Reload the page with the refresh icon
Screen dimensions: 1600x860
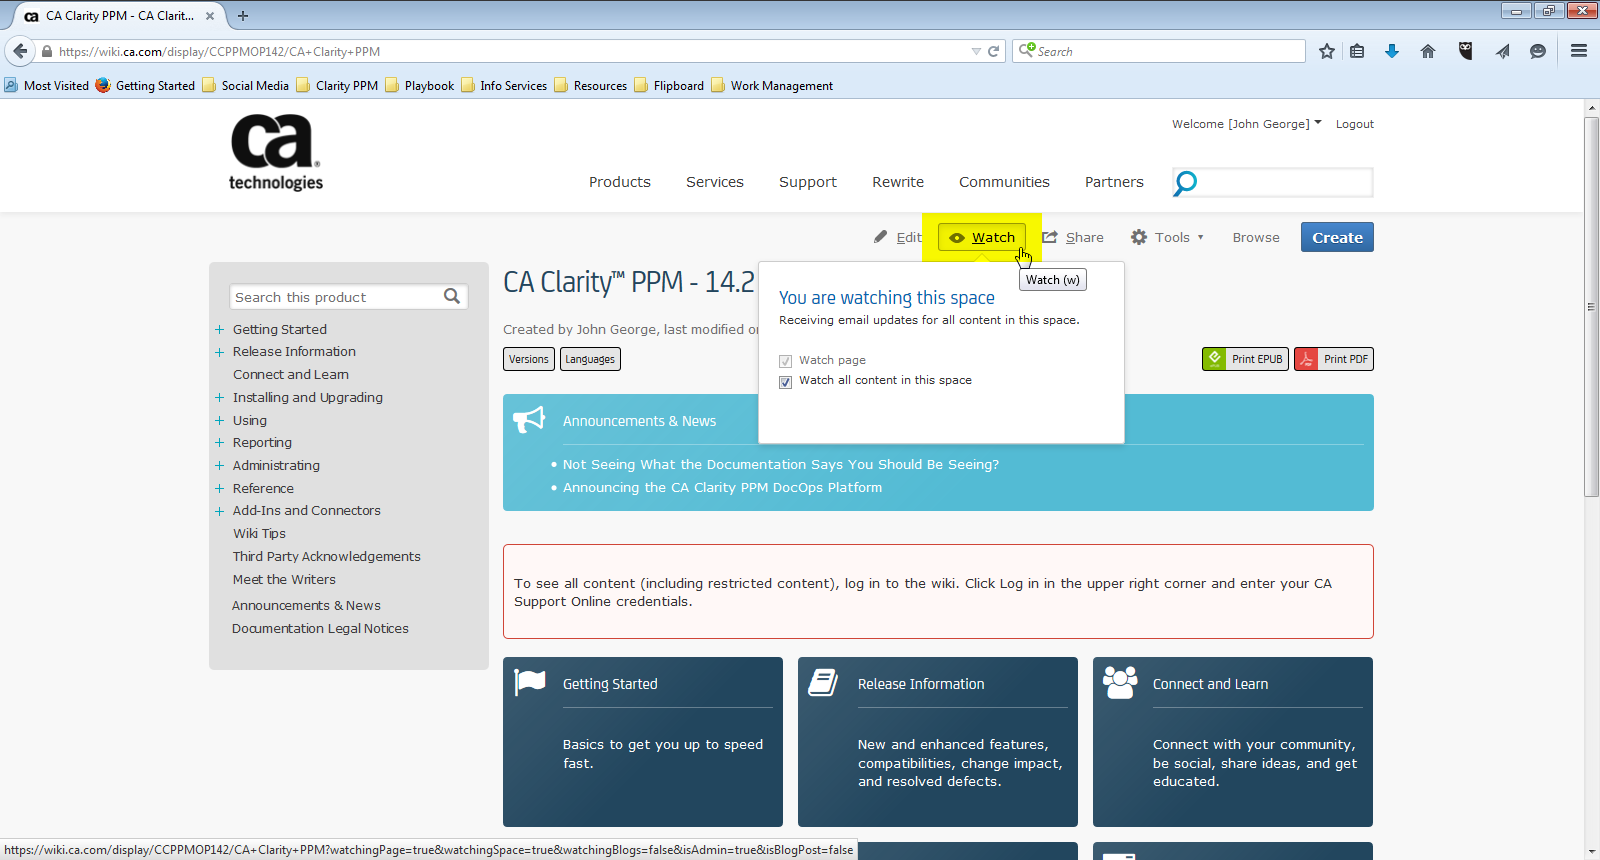(x=994, y=51)
